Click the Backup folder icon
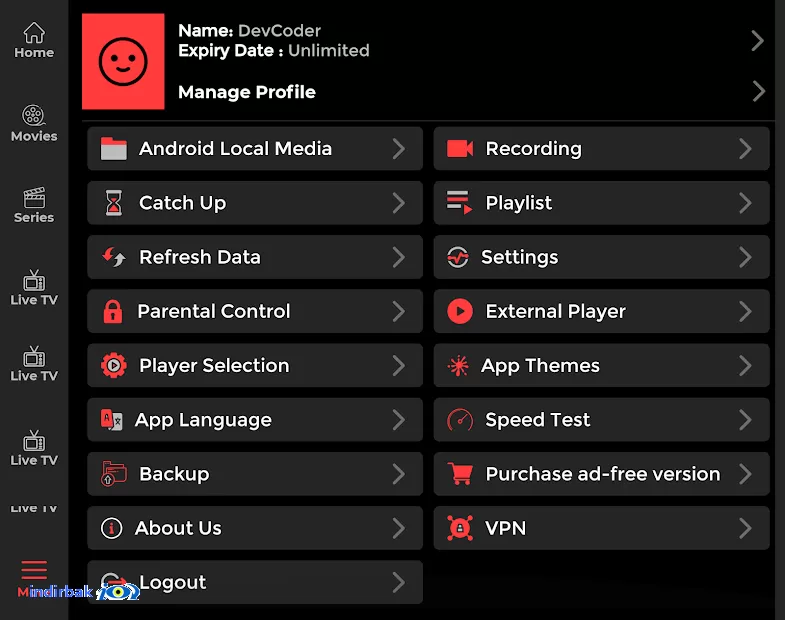 (x=114, y=474)
